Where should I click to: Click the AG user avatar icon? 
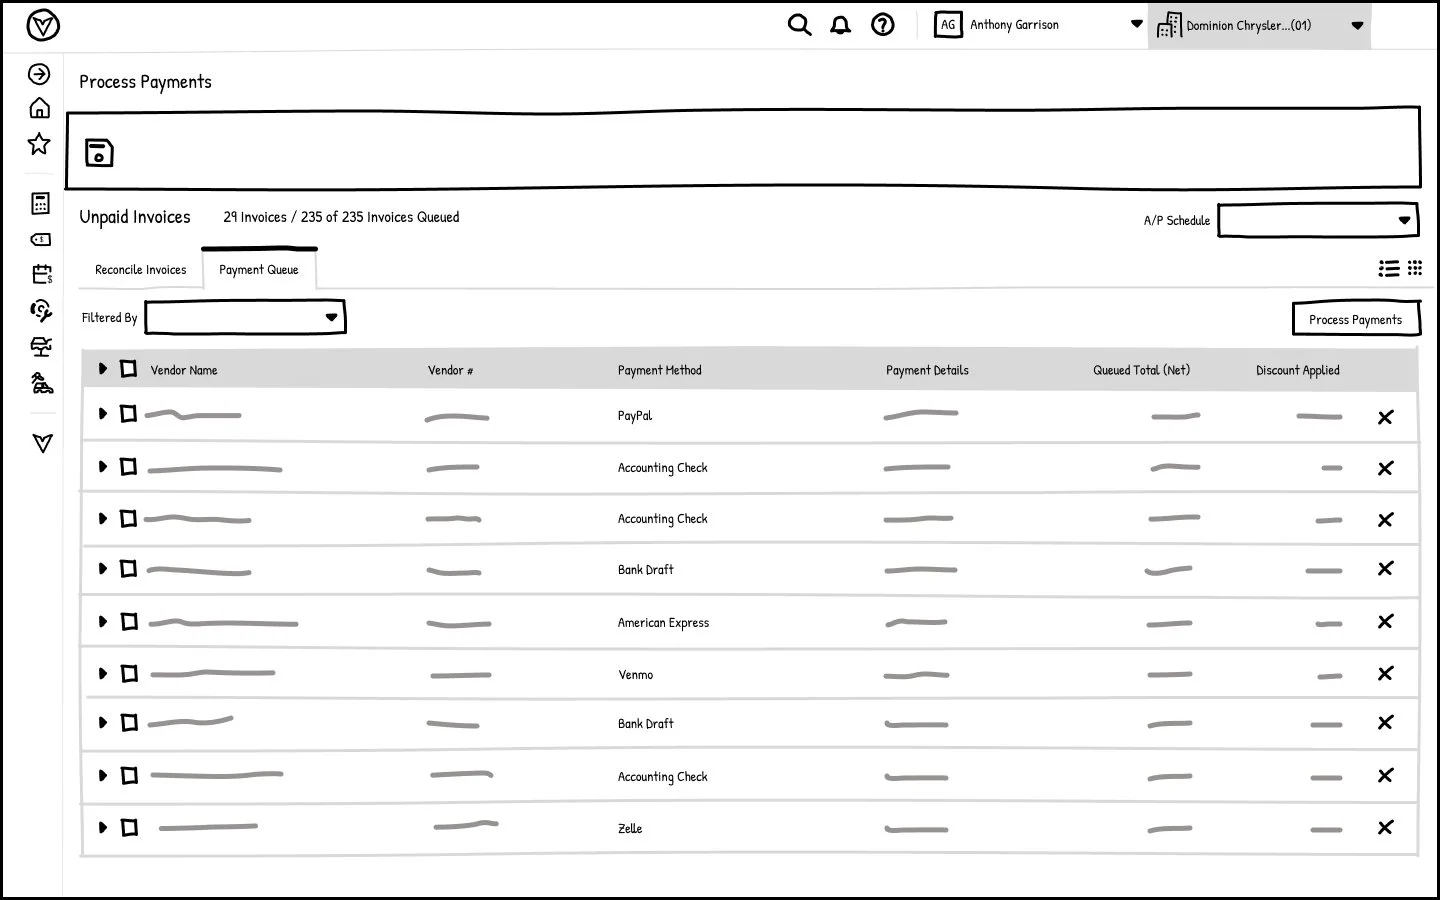tap(948, 25)
